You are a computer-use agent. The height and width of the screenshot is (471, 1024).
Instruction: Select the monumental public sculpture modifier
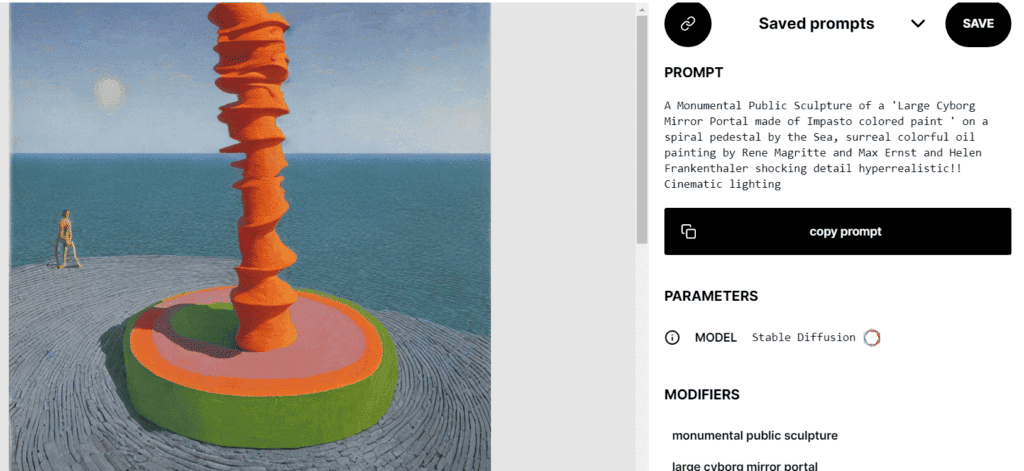tap(755, 435)
